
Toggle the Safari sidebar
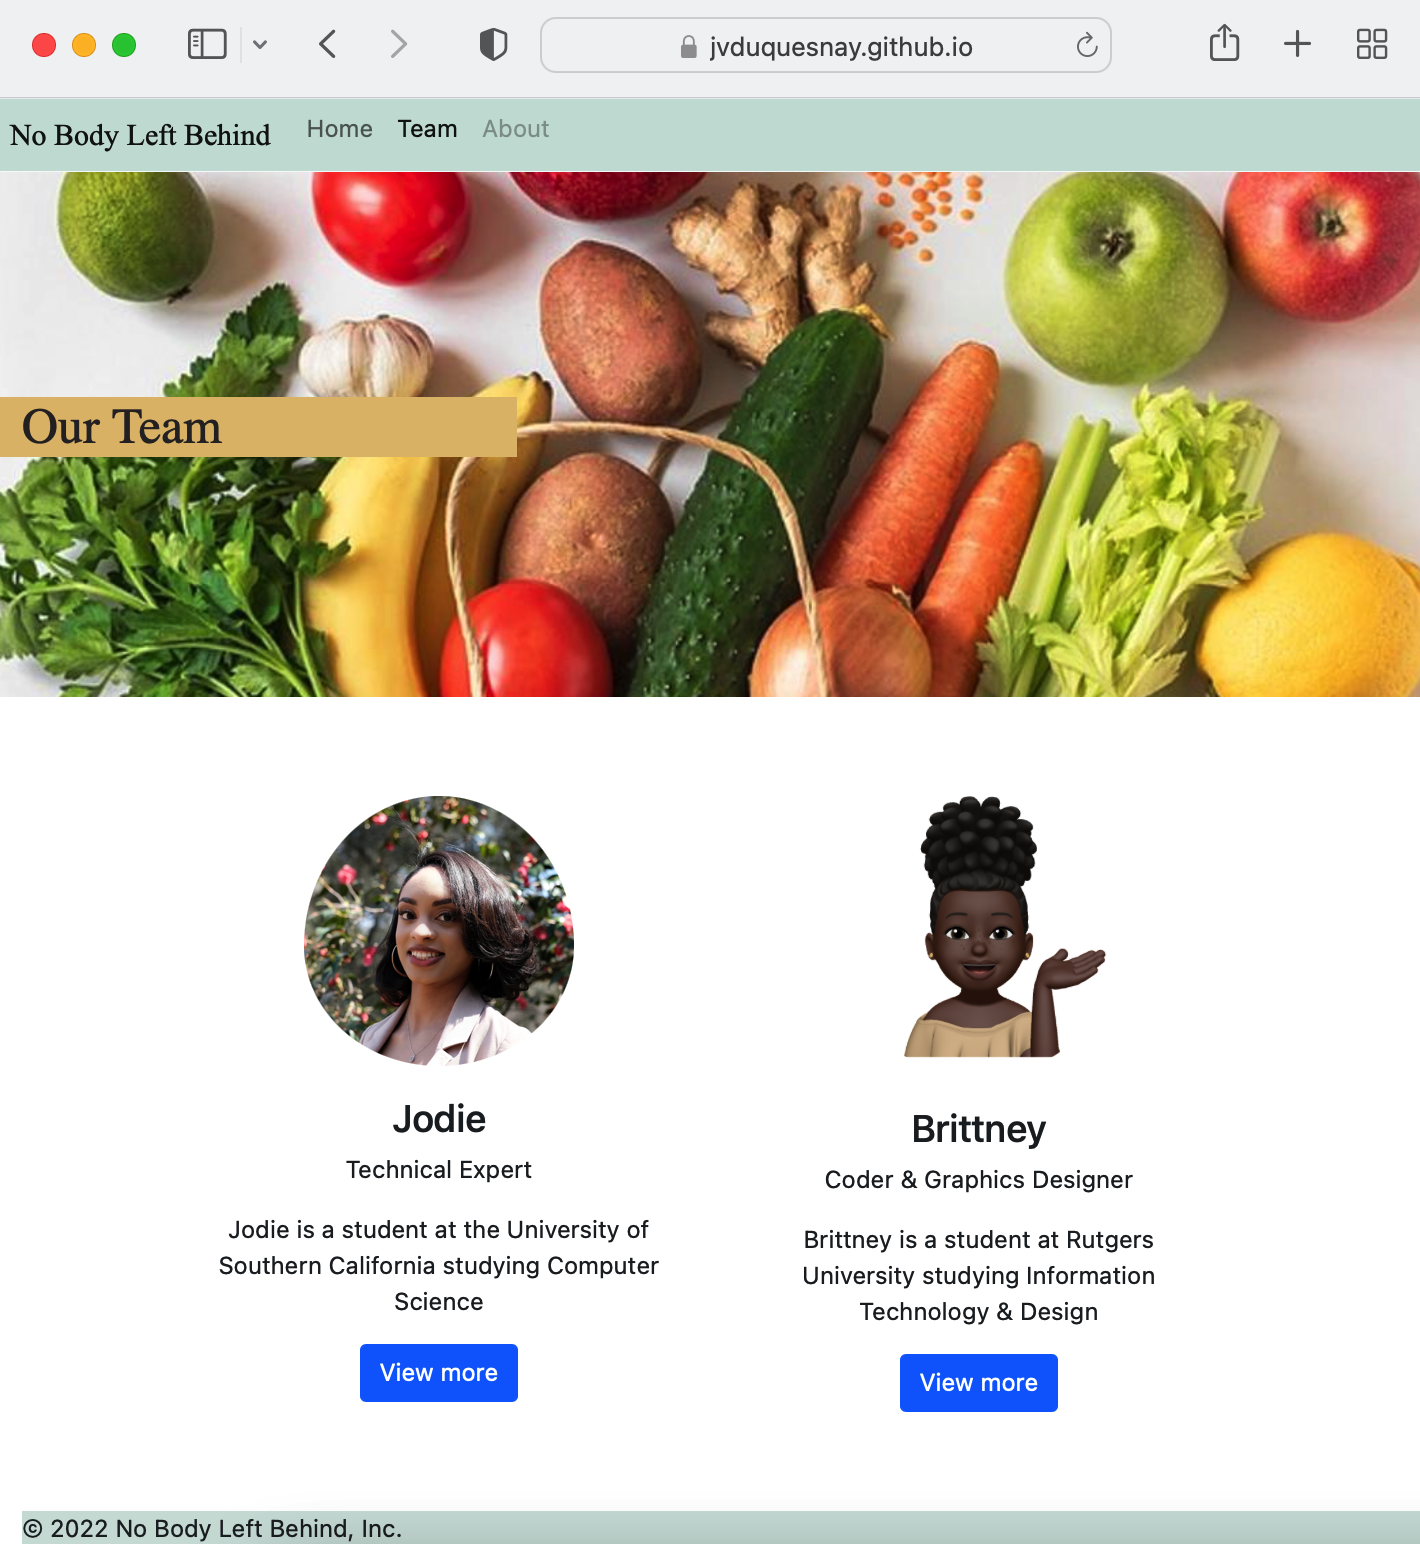point(207,45)
